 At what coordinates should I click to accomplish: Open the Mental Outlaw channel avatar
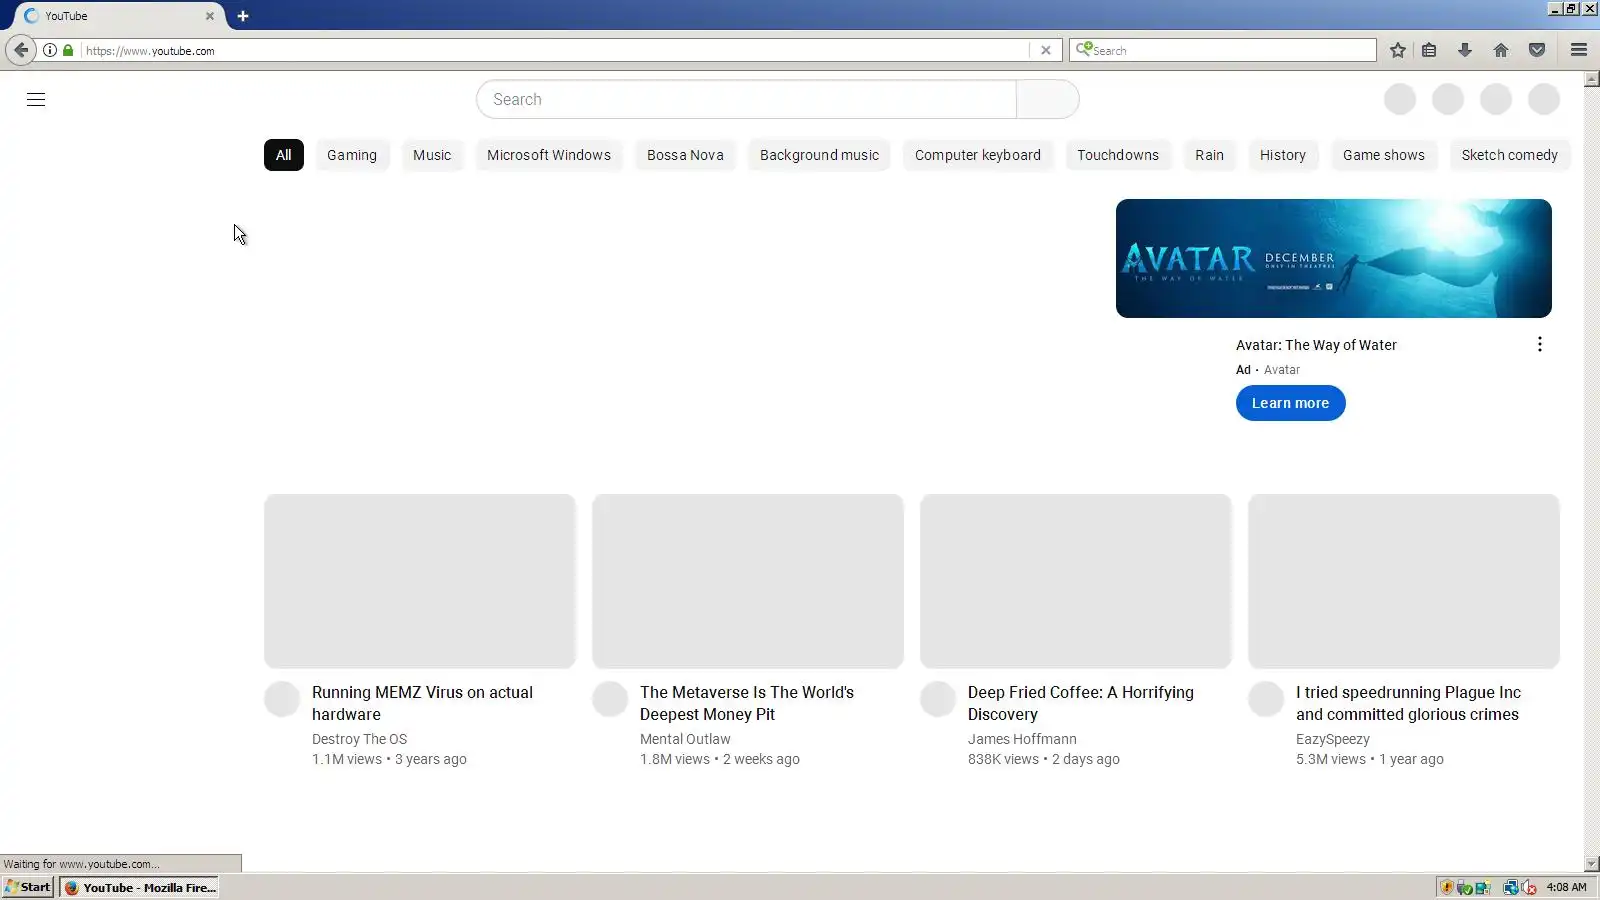610,699
